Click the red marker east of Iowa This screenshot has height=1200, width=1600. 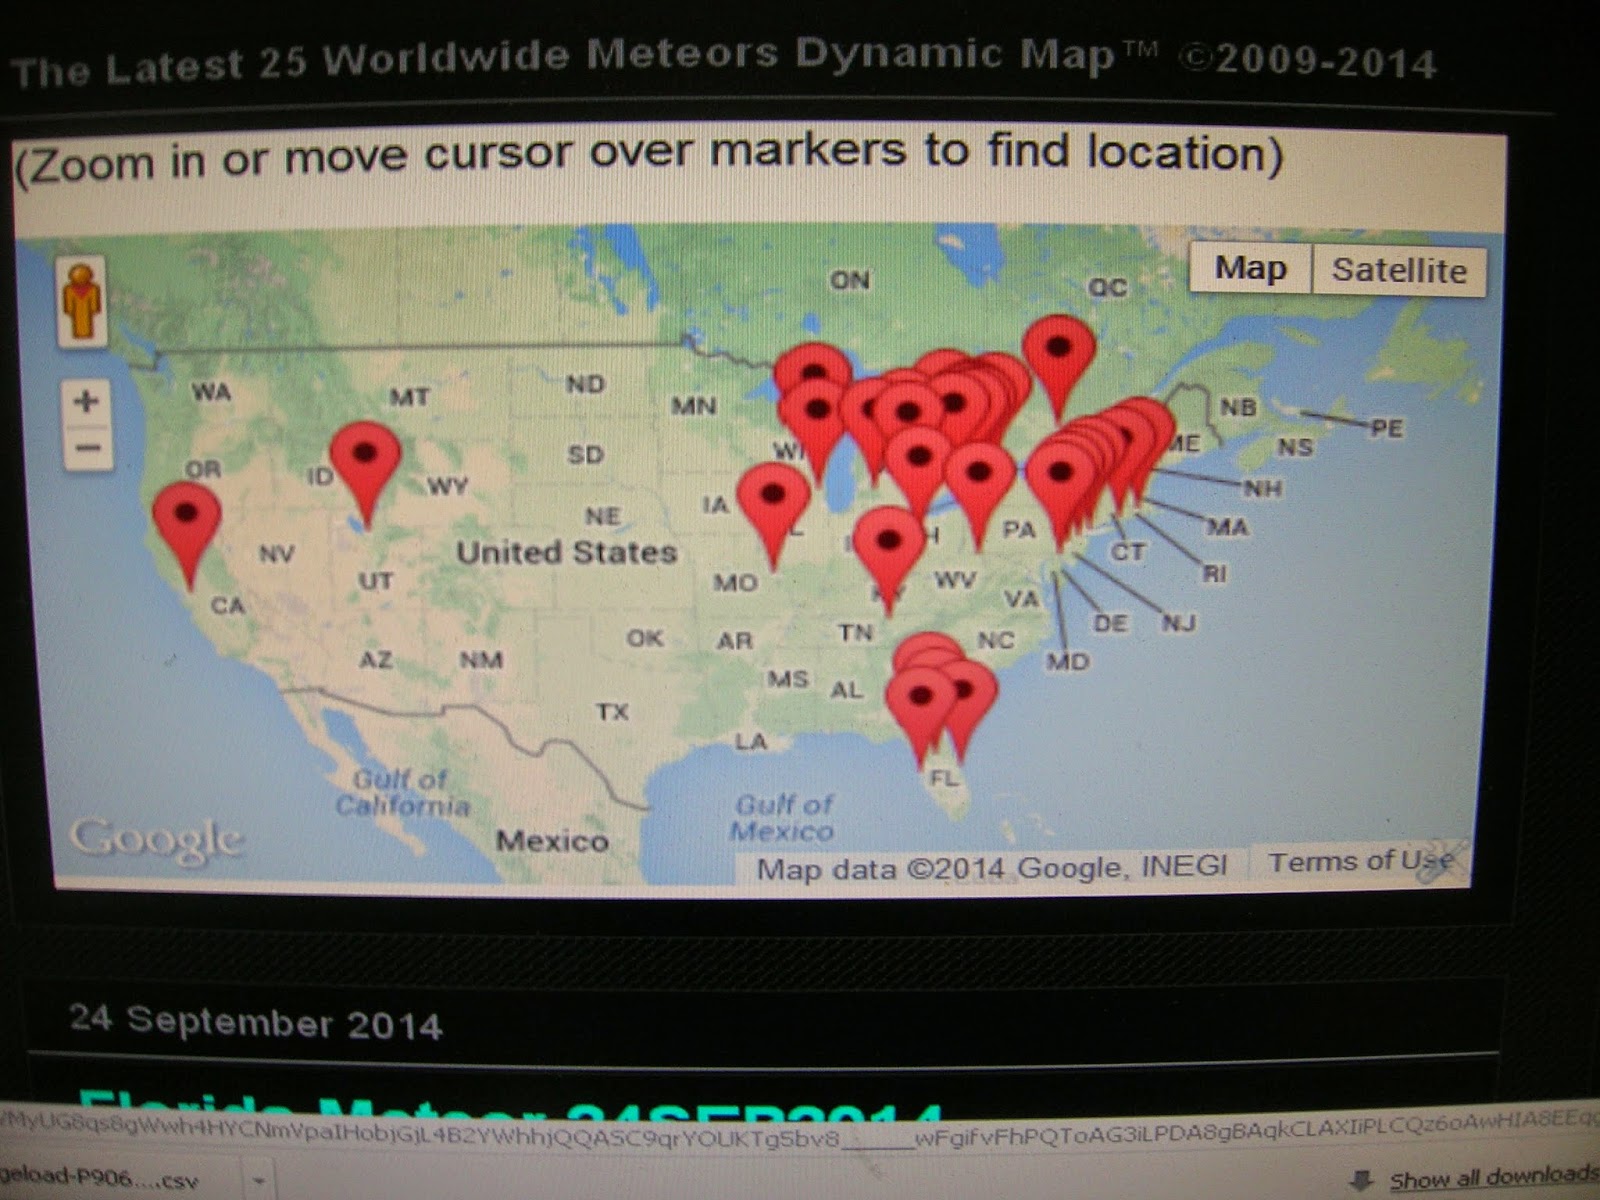[773, 516]
